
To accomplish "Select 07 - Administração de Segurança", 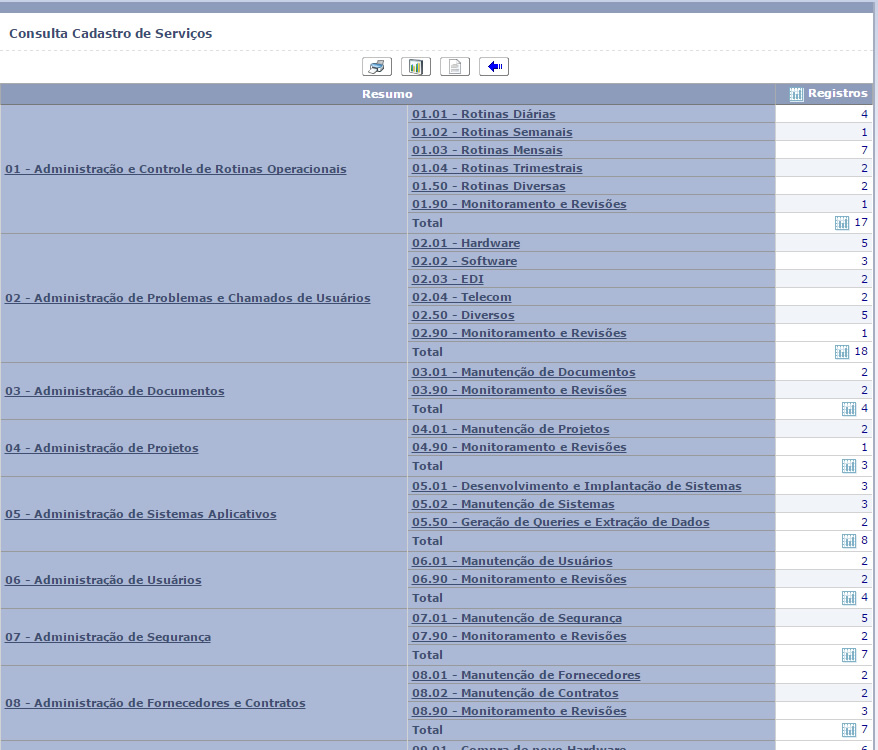I will point(108,637).
